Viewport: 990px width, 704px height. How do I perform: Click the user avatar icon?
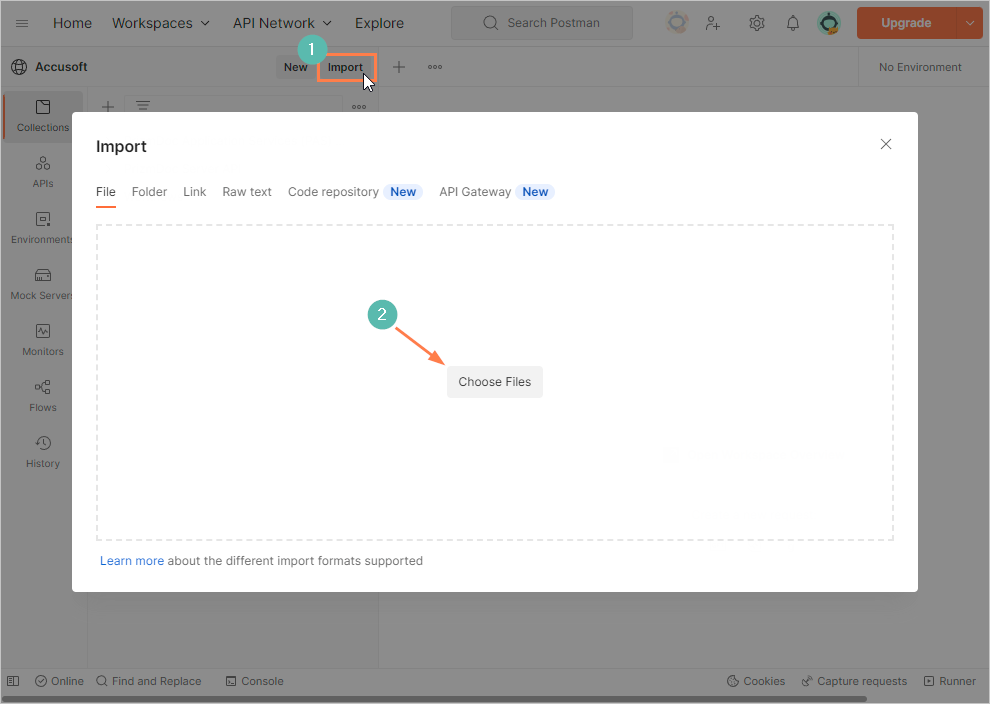(829, 23)
